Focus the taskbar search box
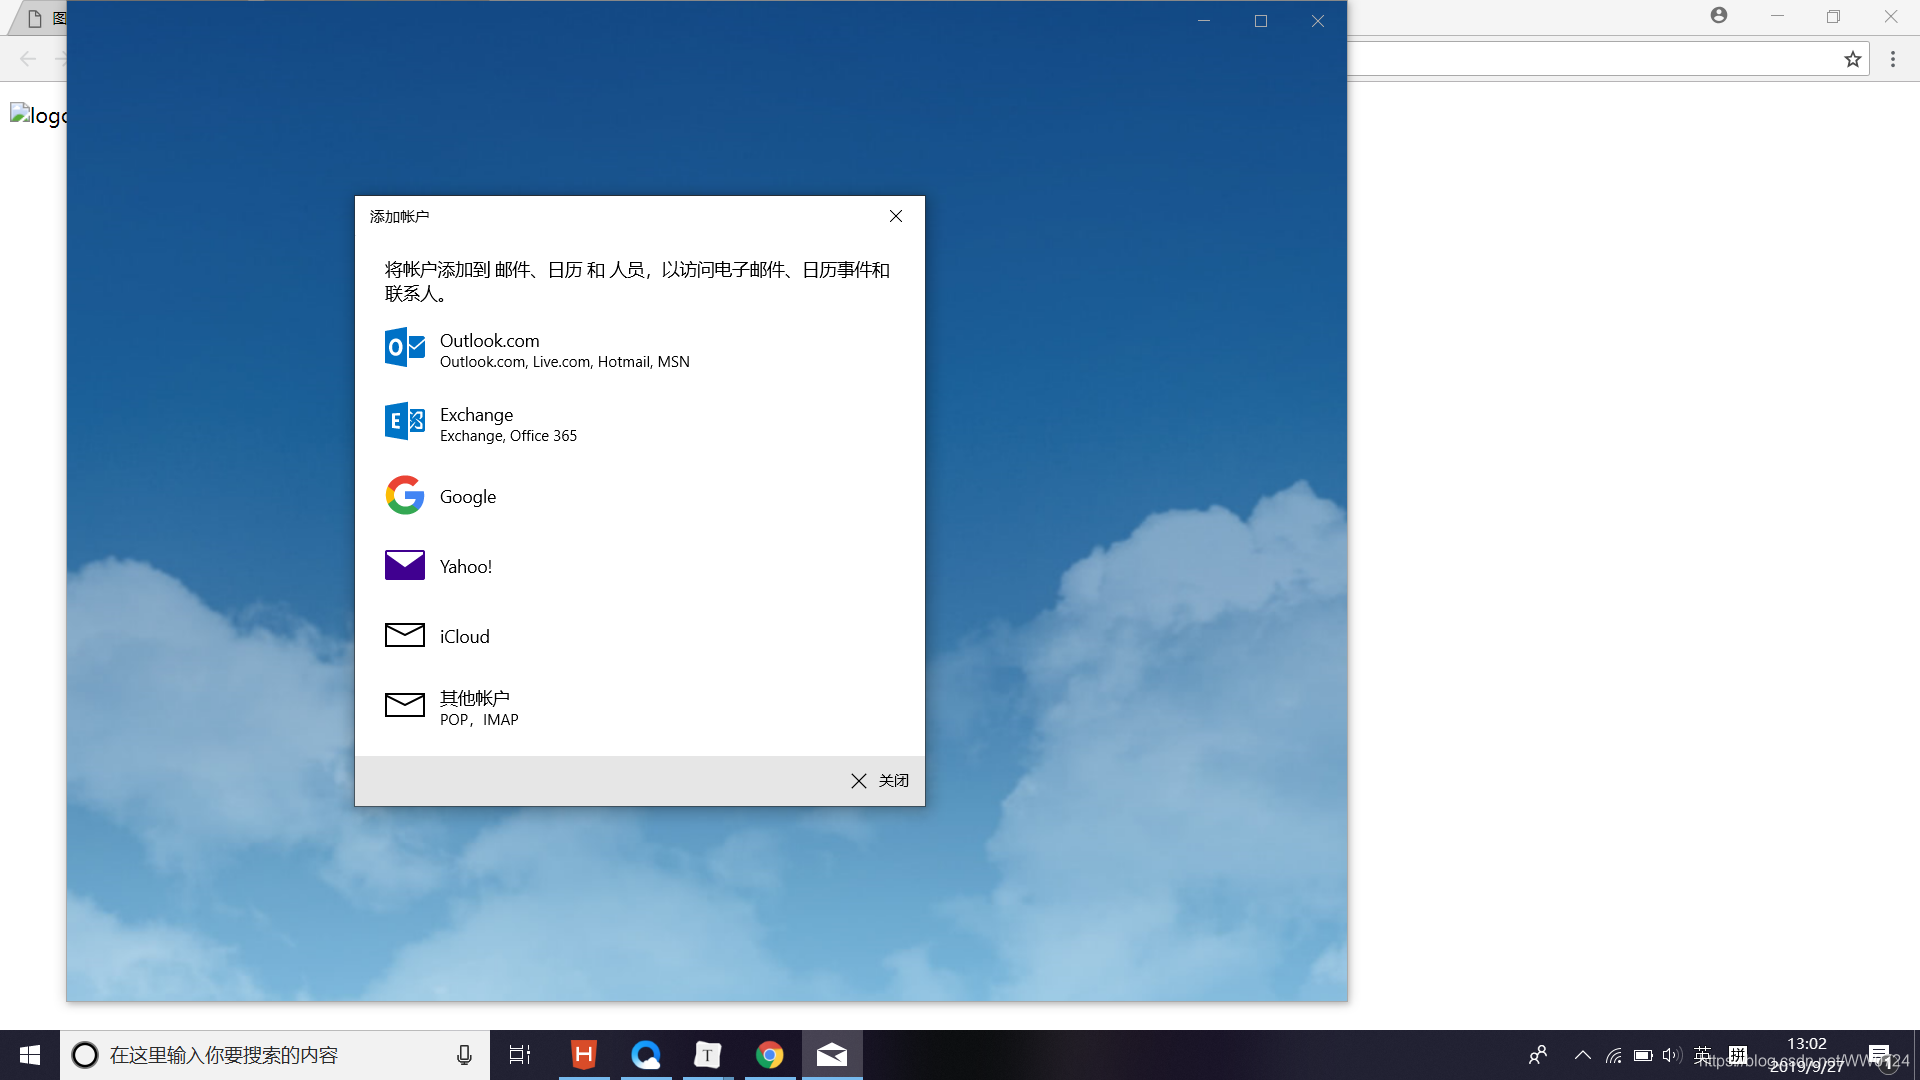The height and width of the screenshot is (1080, 1920). 275,1055
